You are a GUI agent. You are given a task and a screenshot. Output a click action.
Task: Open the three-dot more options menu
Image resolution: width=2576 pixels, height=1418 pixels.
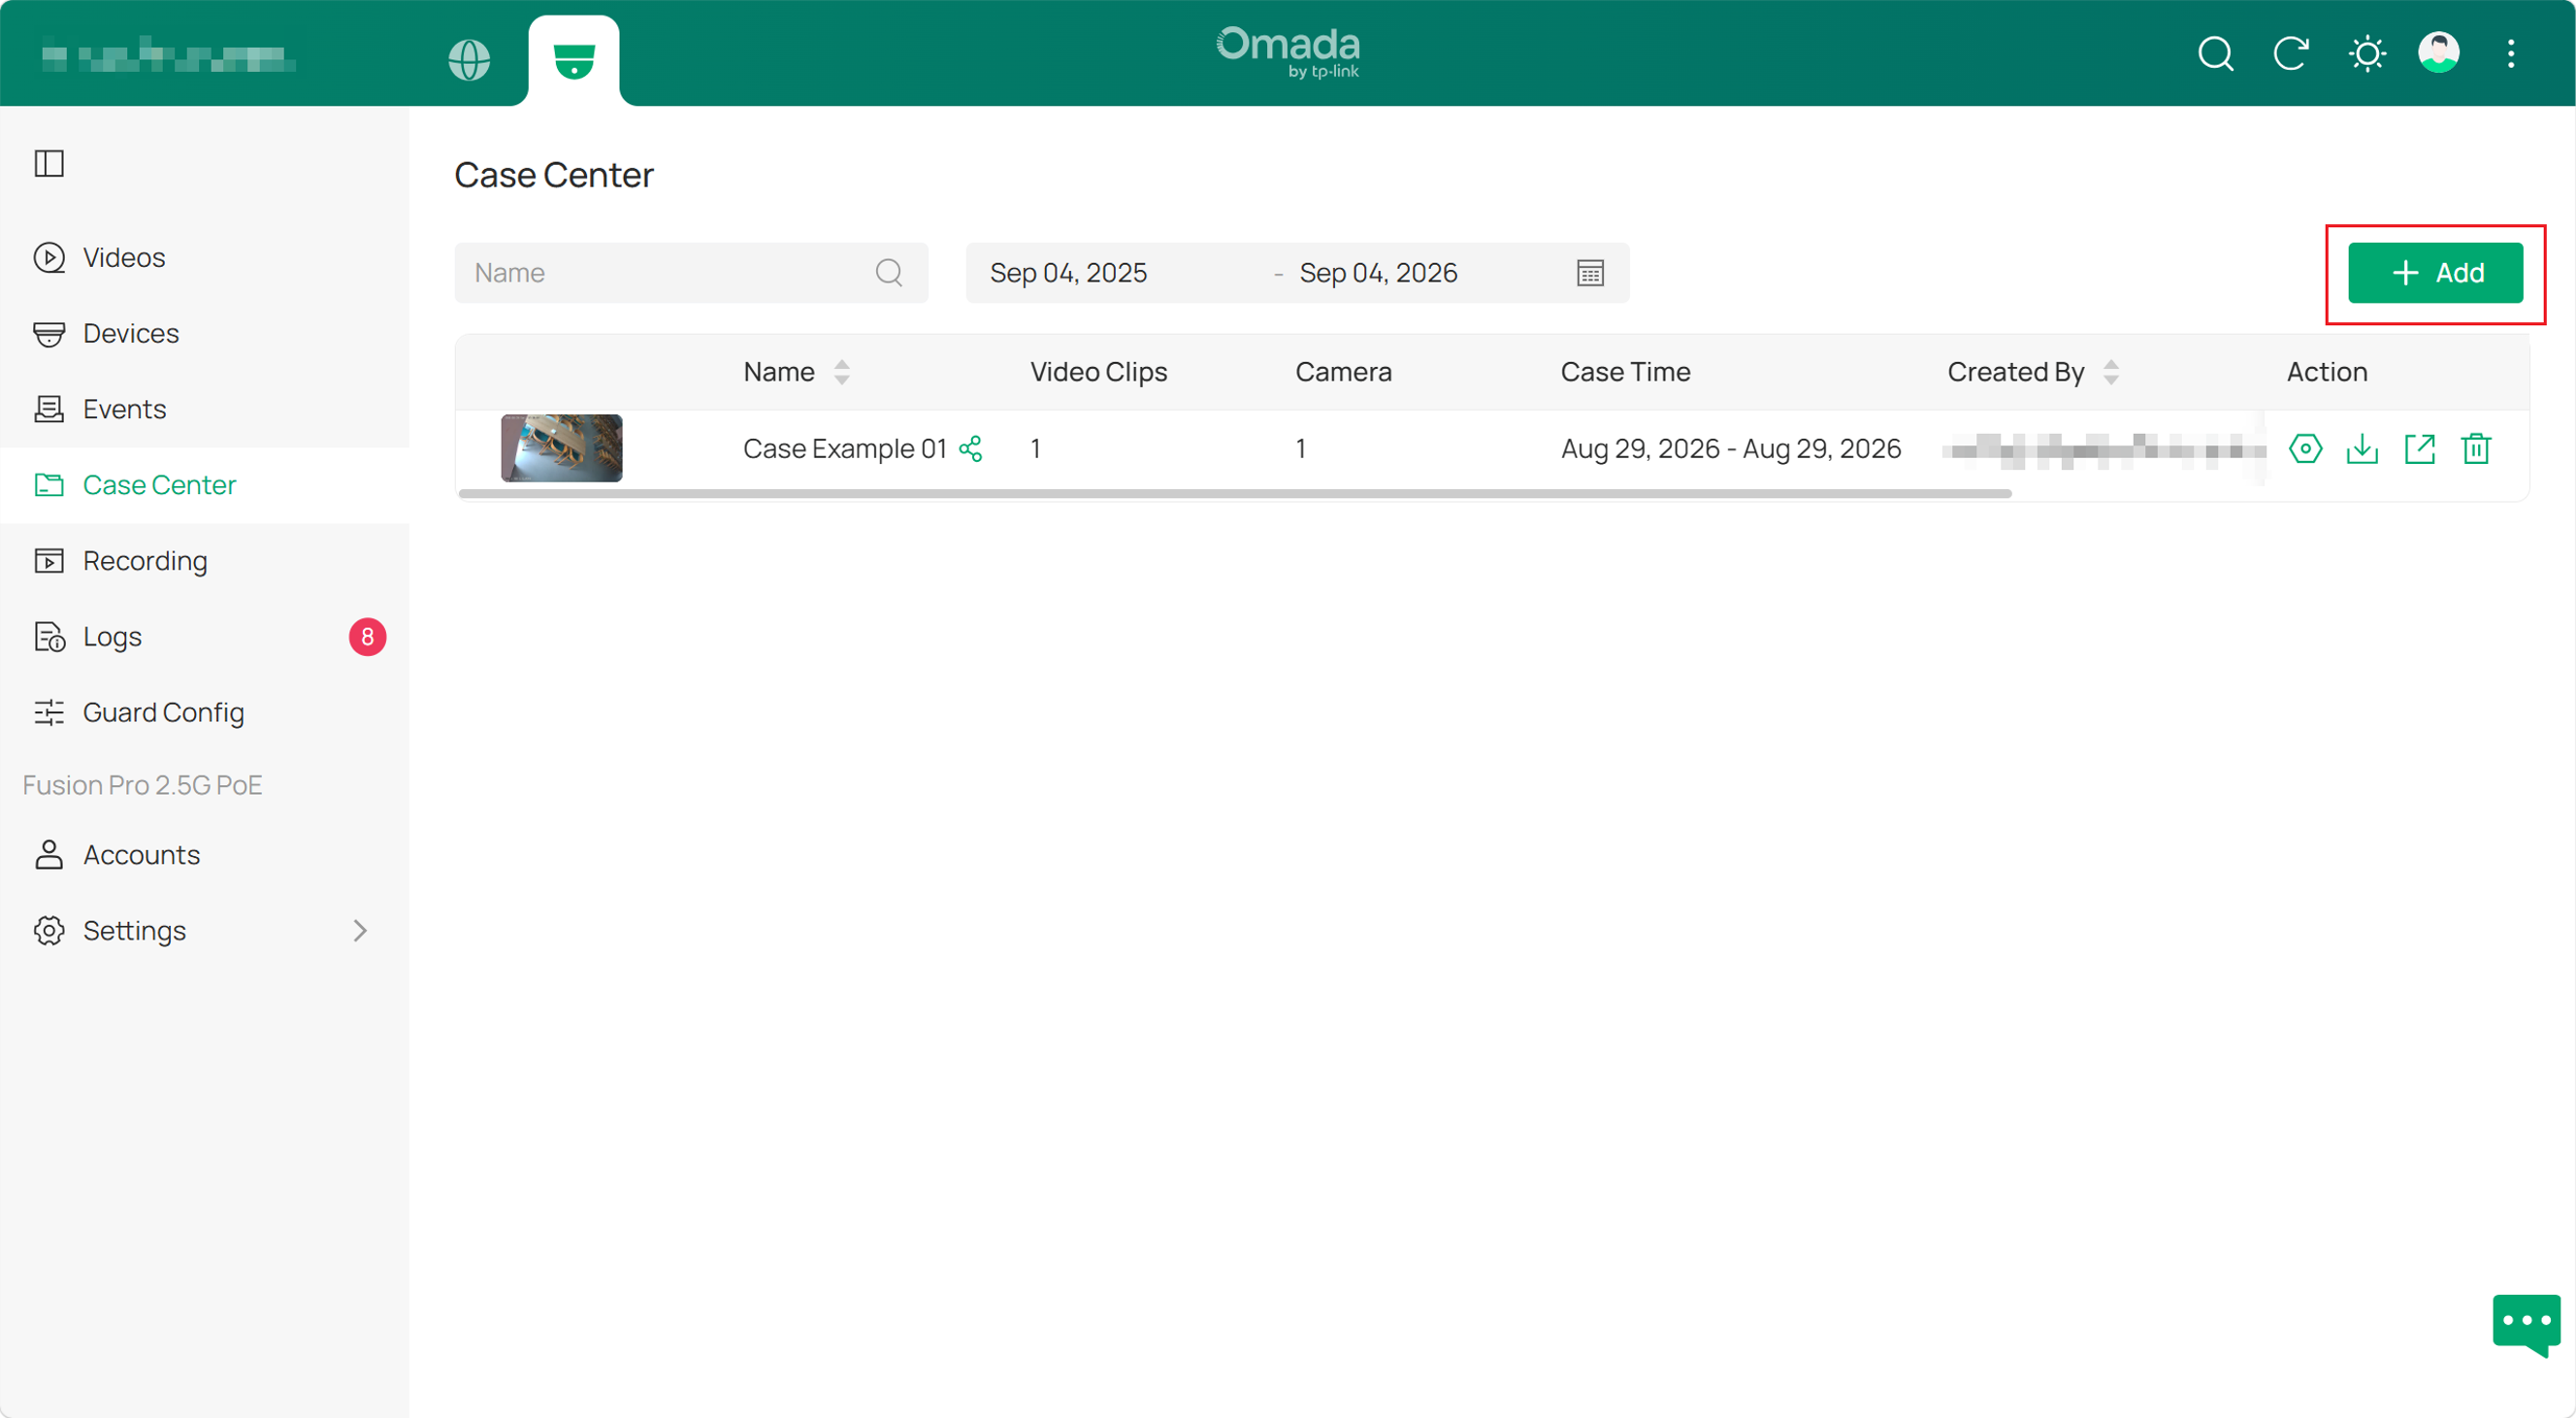pos(2511,53)
